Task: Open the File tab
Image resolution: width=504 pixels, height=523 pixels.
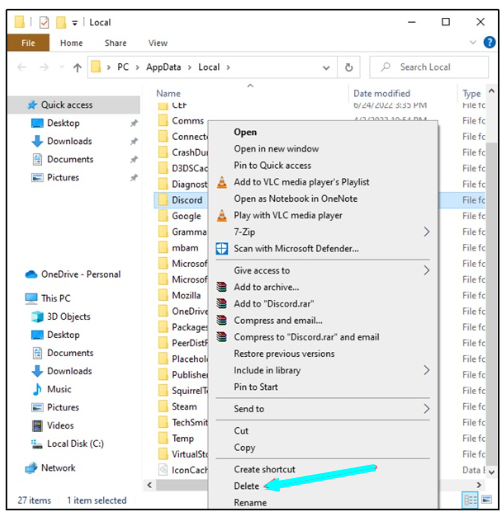Action: pos(28,43)
